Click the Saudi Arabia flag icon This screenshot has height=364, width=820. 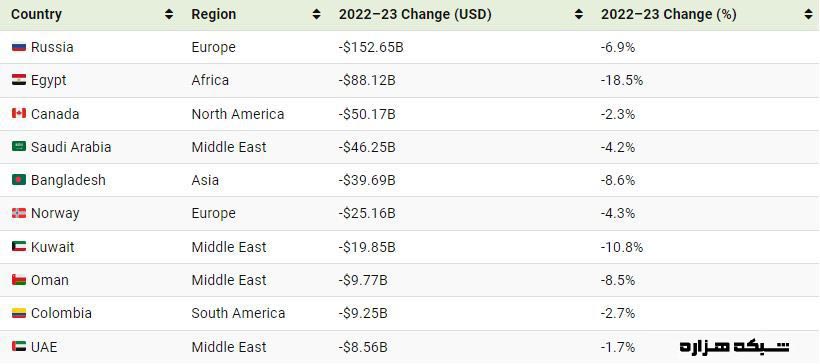point(19,147)
